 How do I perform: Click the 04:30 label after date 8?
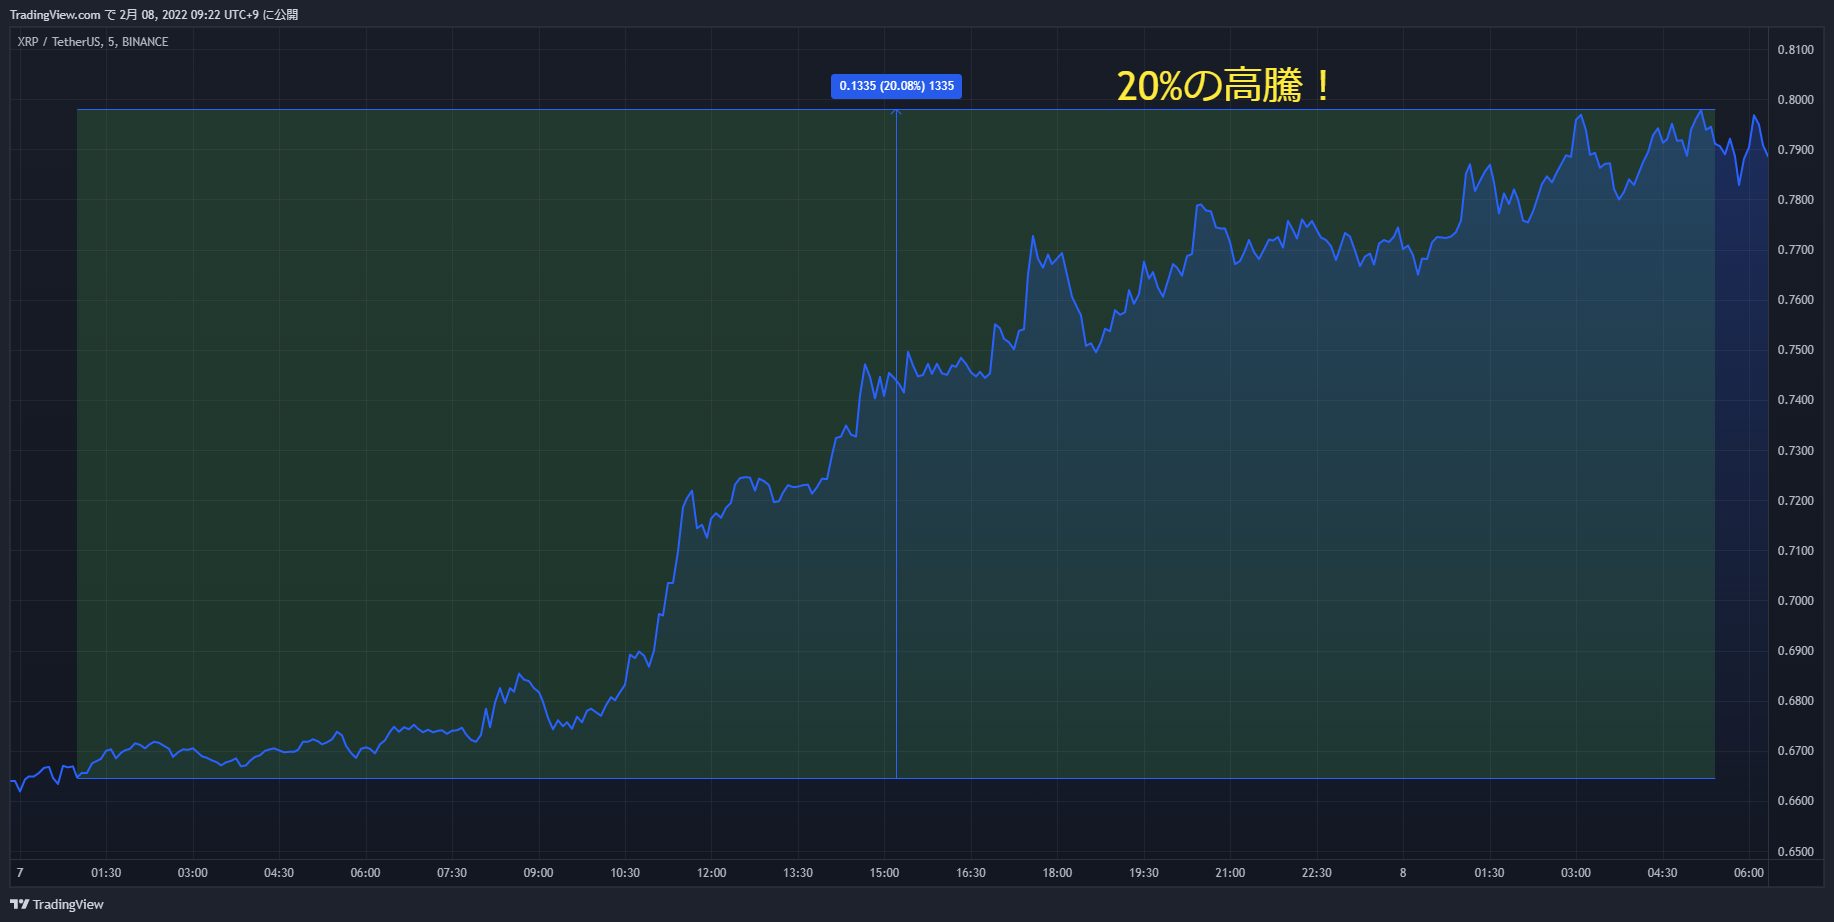(1662, 873)
